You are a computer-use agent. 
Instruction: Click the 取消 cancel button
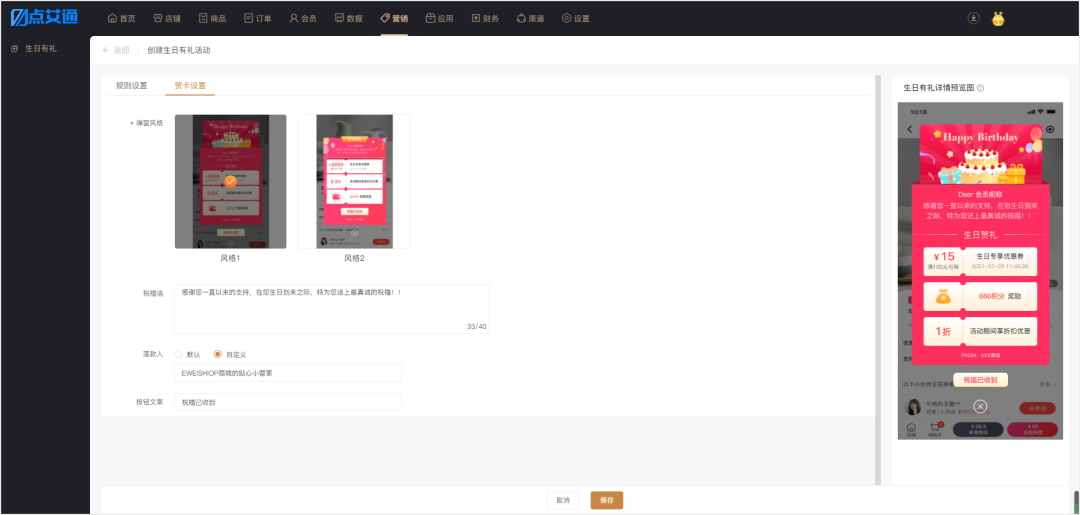[x=563, y=501]
